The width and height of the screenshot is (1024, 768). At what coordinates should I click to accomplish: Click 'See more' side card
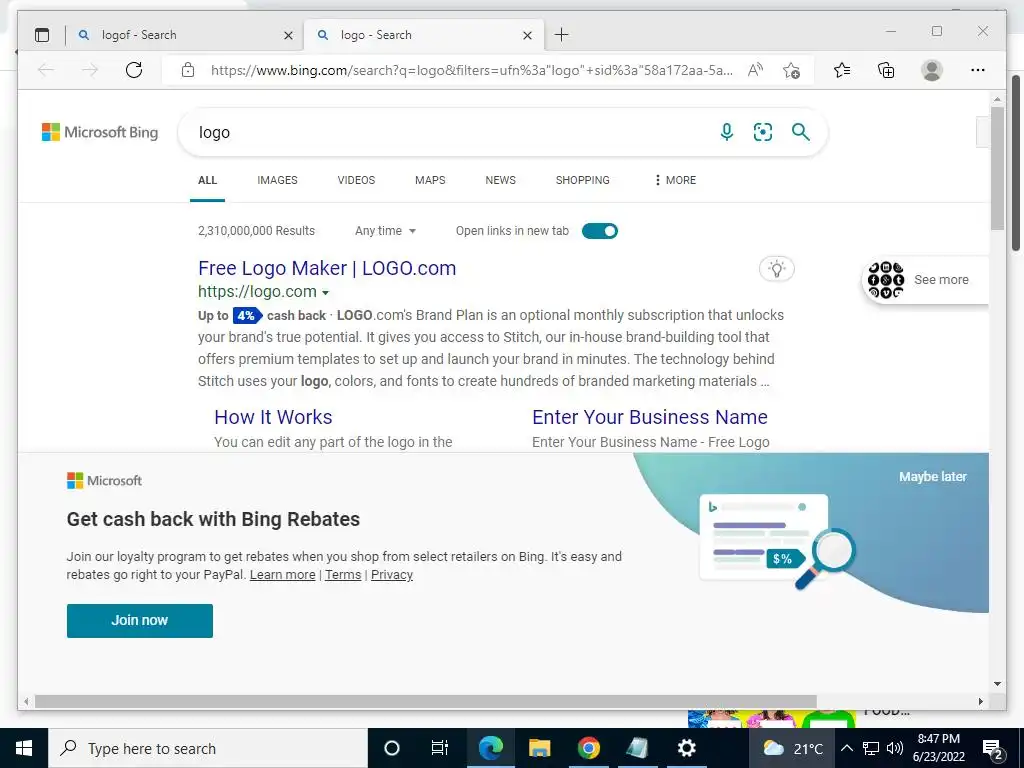[x=926, y=280]
